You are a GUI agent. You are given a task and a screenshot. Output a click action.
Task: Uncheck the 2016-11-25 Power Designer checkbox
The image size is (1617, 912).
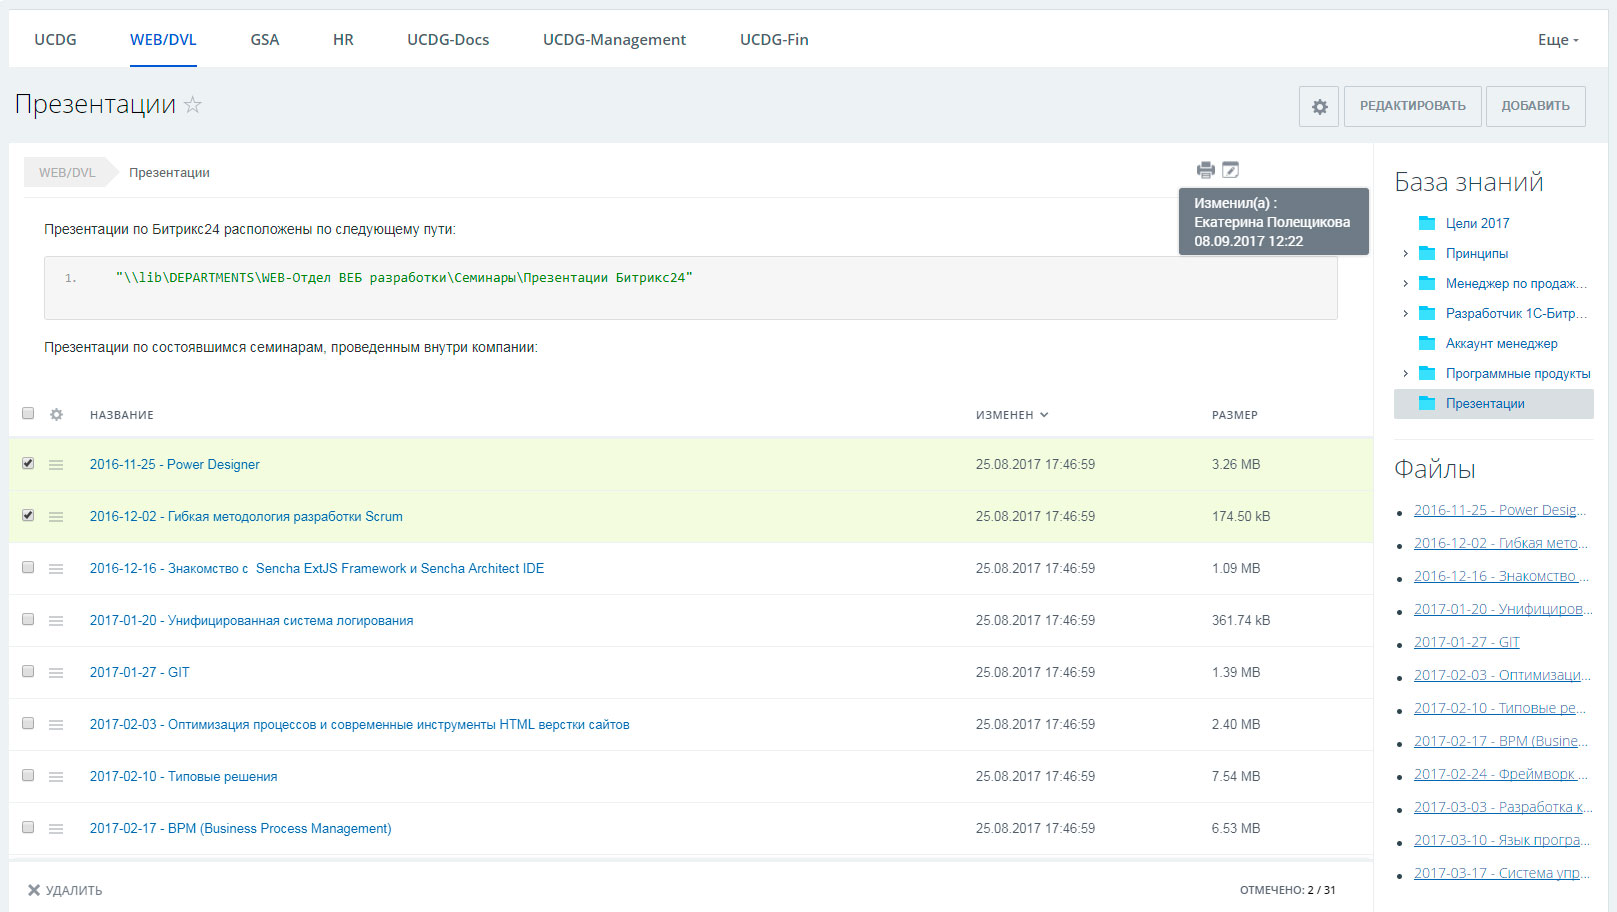(x=28, y=463)
